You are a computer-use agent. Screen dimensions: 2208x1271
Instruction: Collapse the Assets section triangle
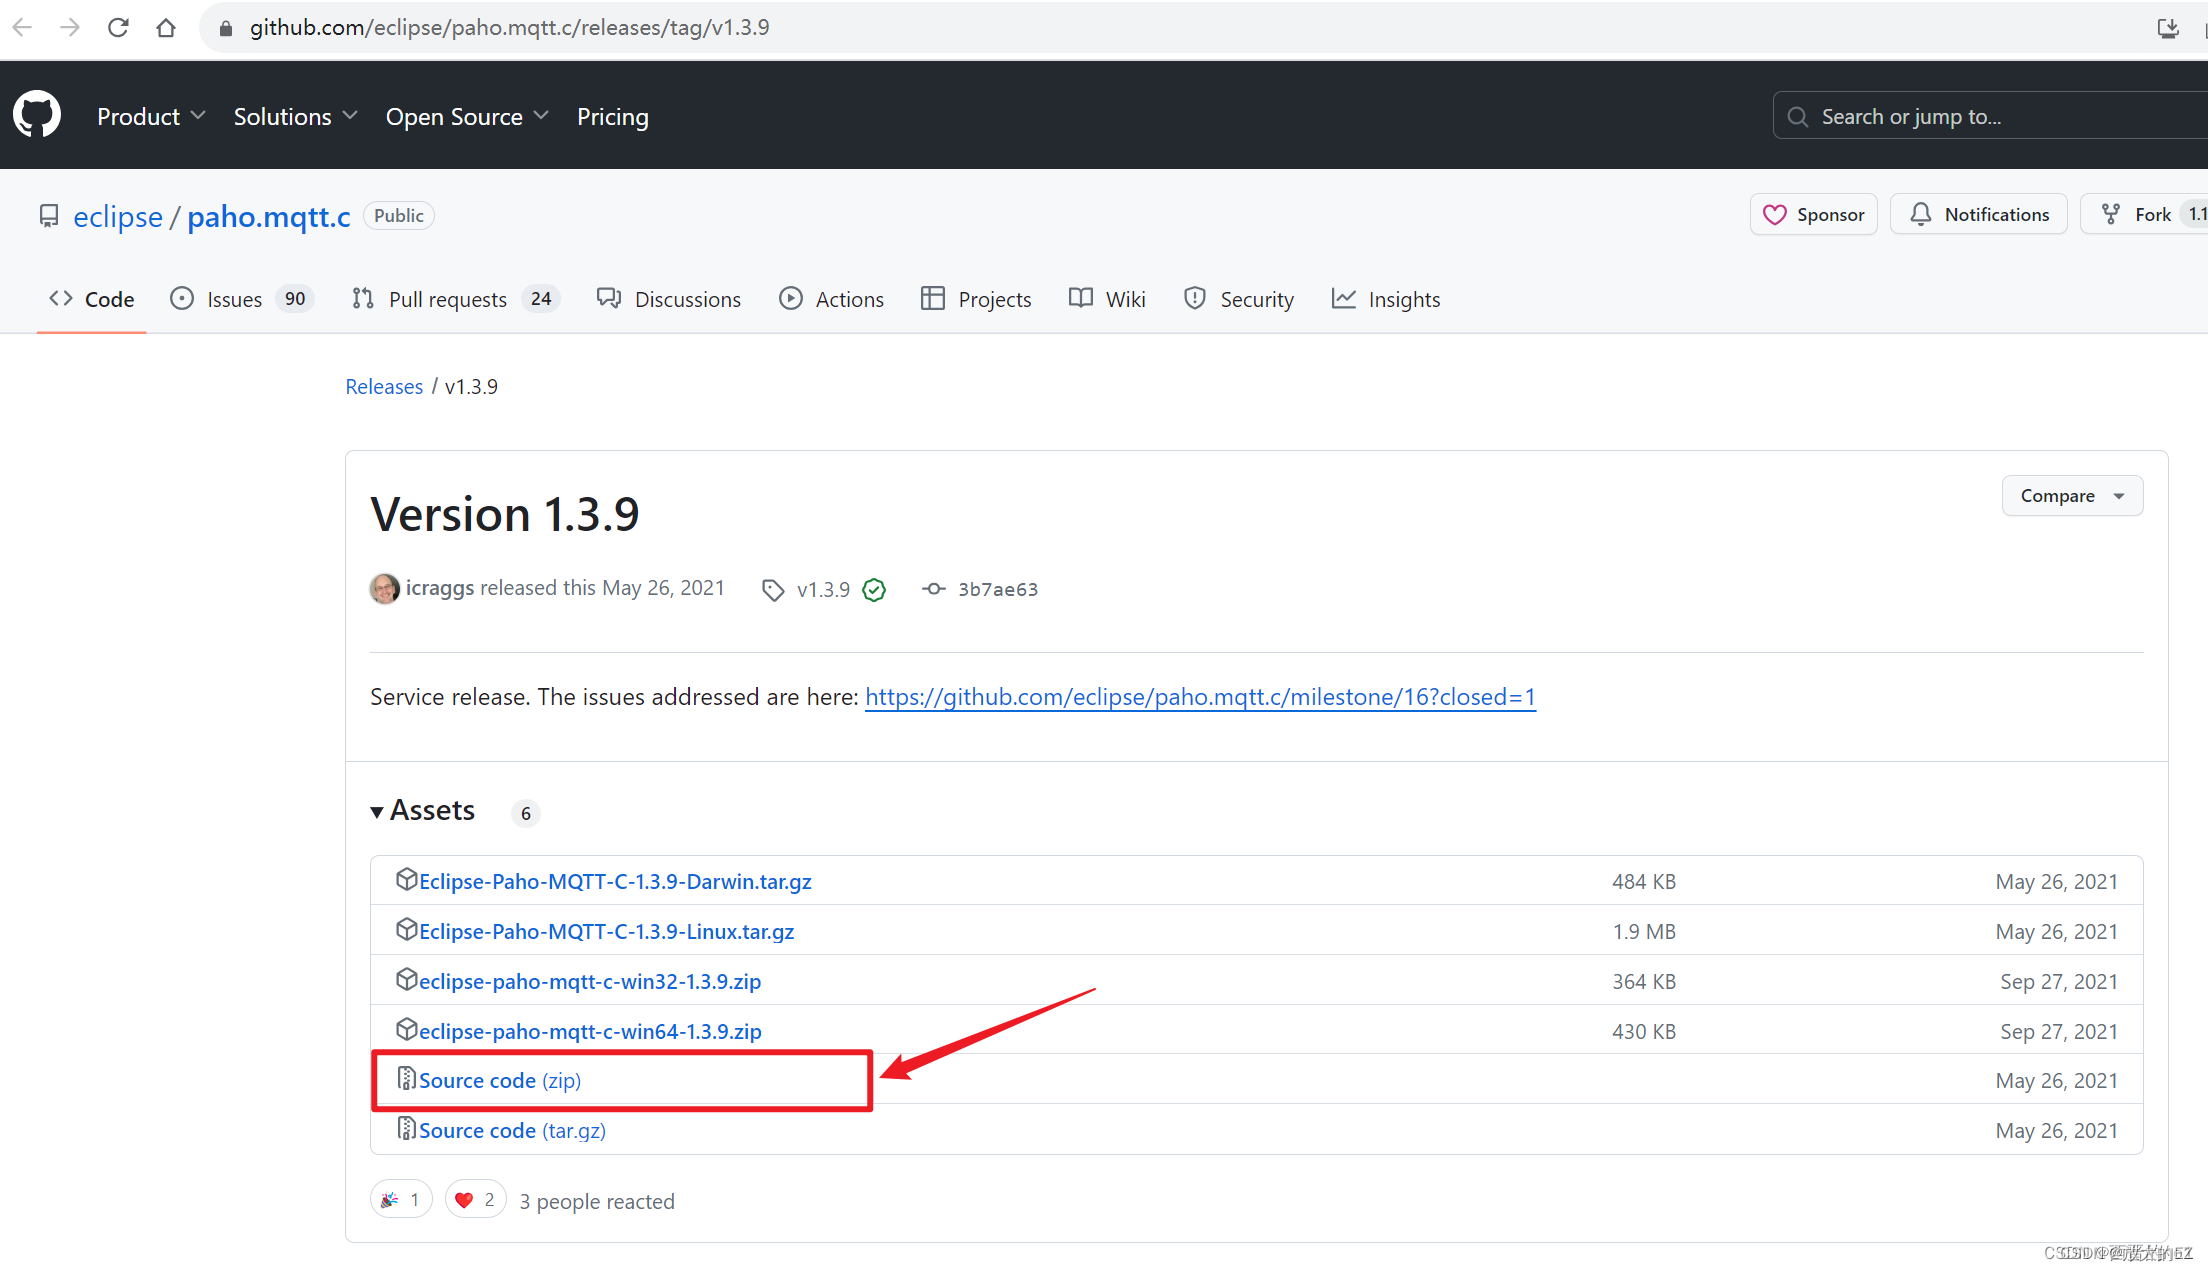click(377, 812)
